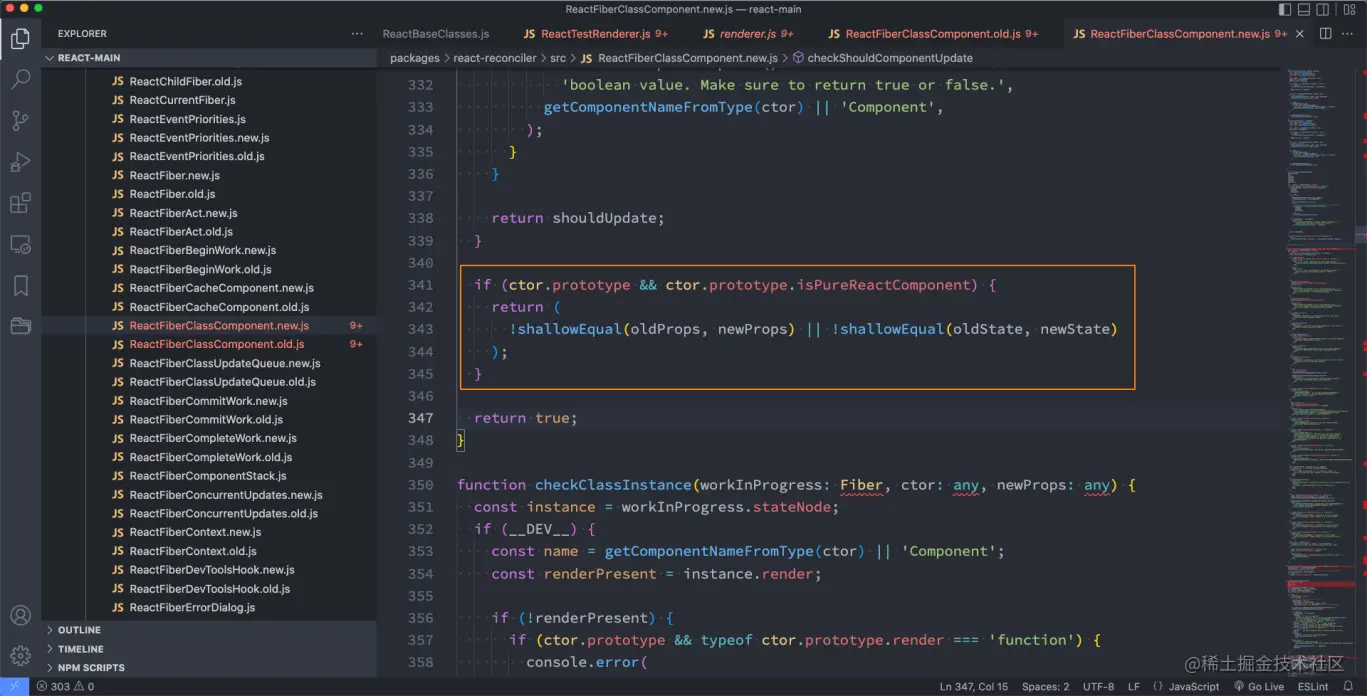This screenshot has height=696, width=1367.
Task: Open ReactFiberClassUpdateQueue.new.js in explorer
Action: (x=210, y=363)
